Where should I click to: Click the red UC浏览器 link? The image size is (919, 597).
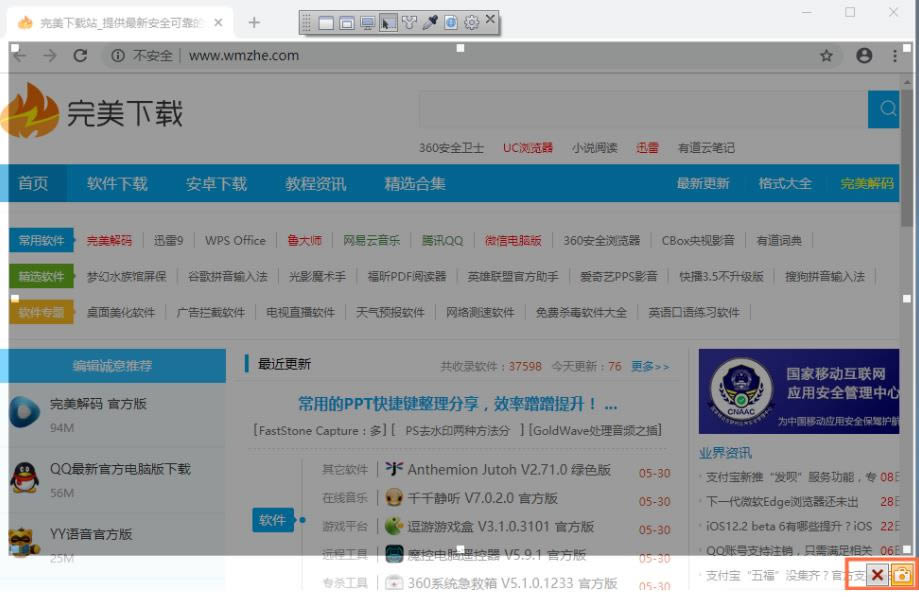(x=527, y=148)
